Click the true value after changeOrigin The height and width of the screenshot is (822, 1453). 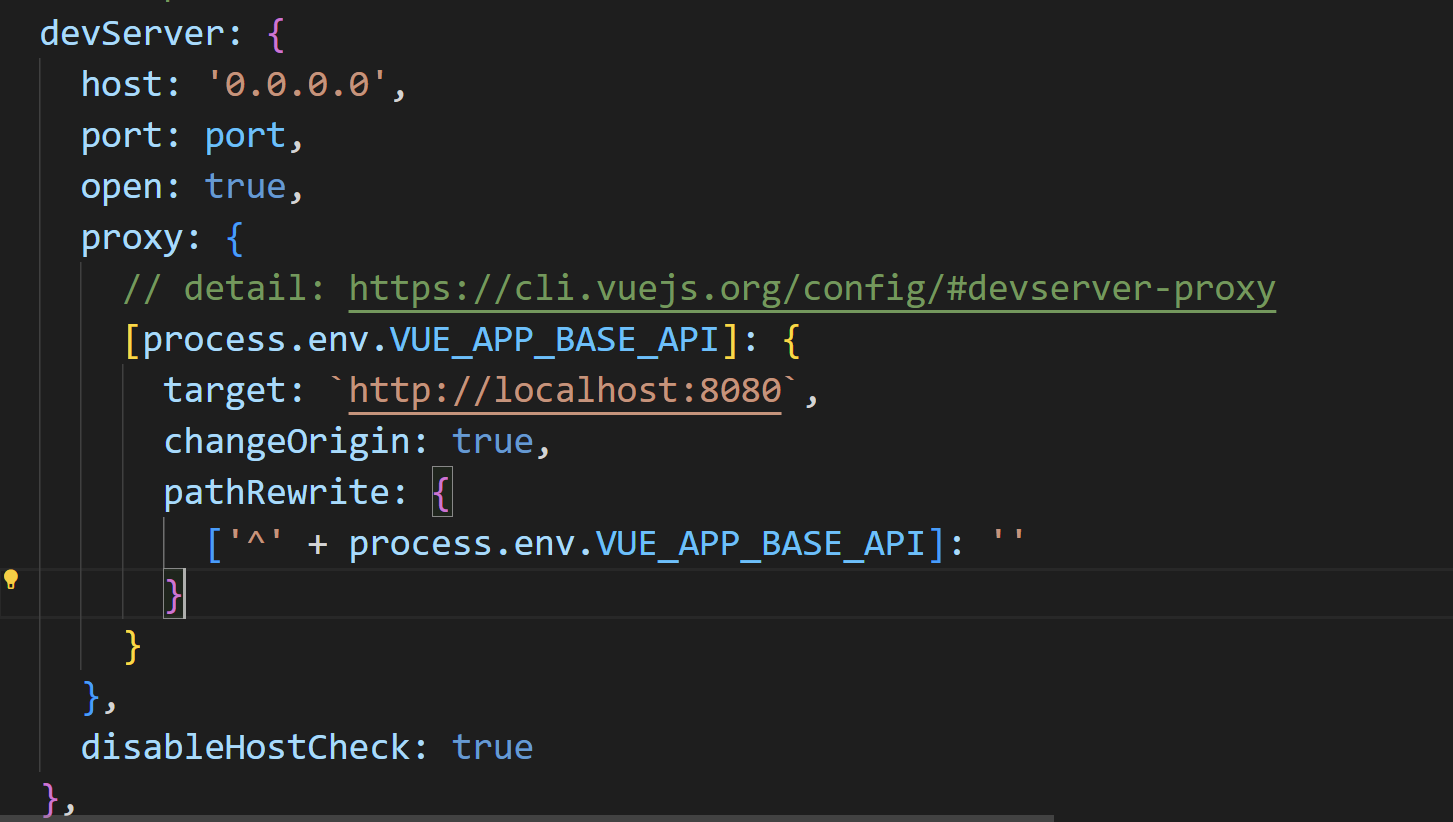[492, 442]
